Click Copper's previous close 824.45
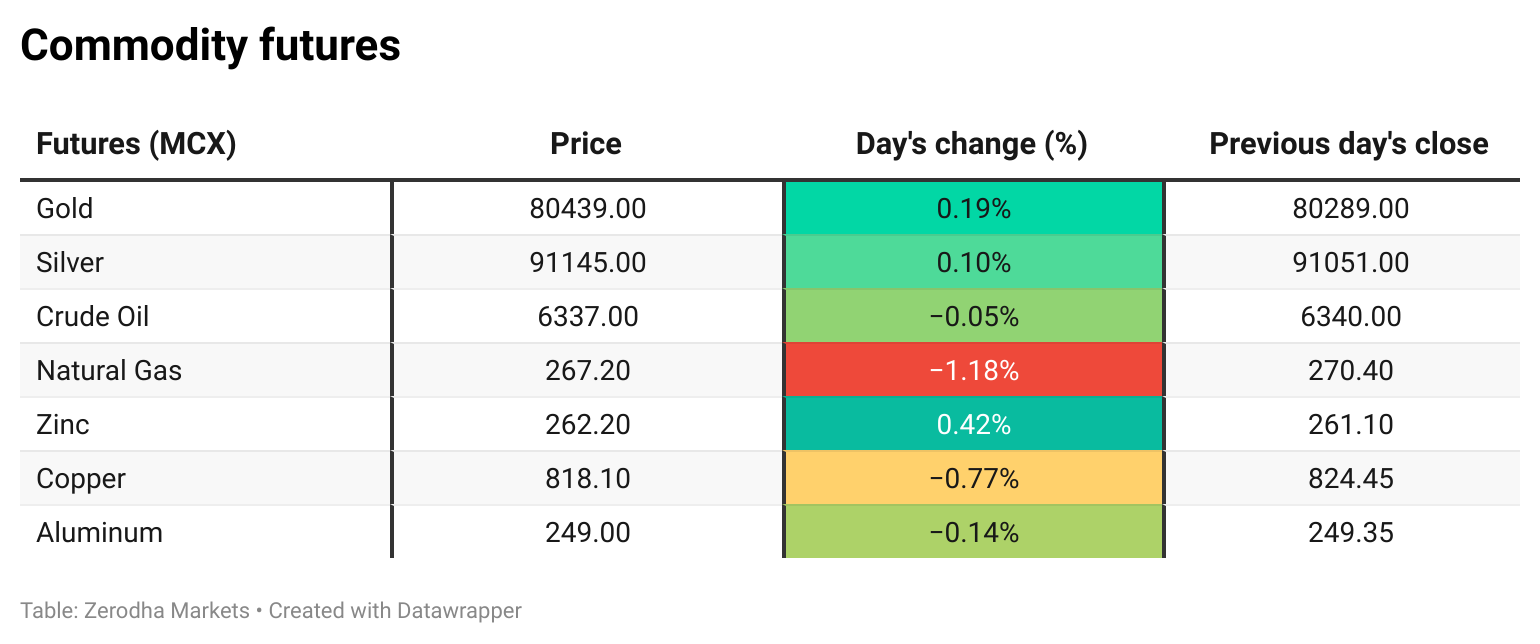The width and height of the screenshot is (1540, 644). point(1350,478)
